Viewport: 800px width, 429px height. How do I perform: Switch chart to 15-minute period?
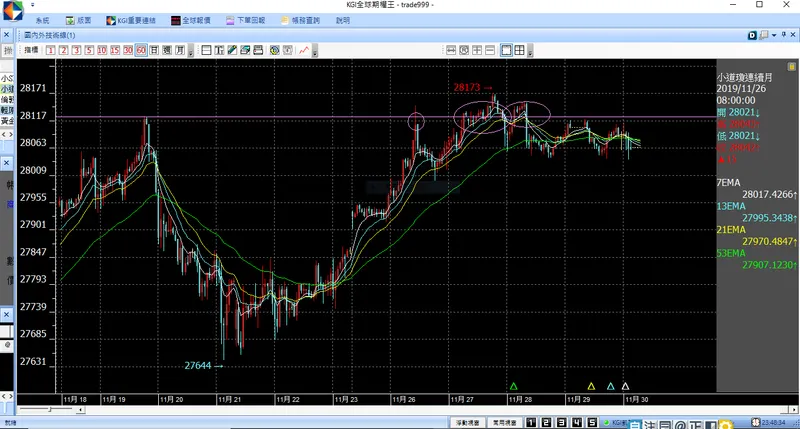click(115, 50)
